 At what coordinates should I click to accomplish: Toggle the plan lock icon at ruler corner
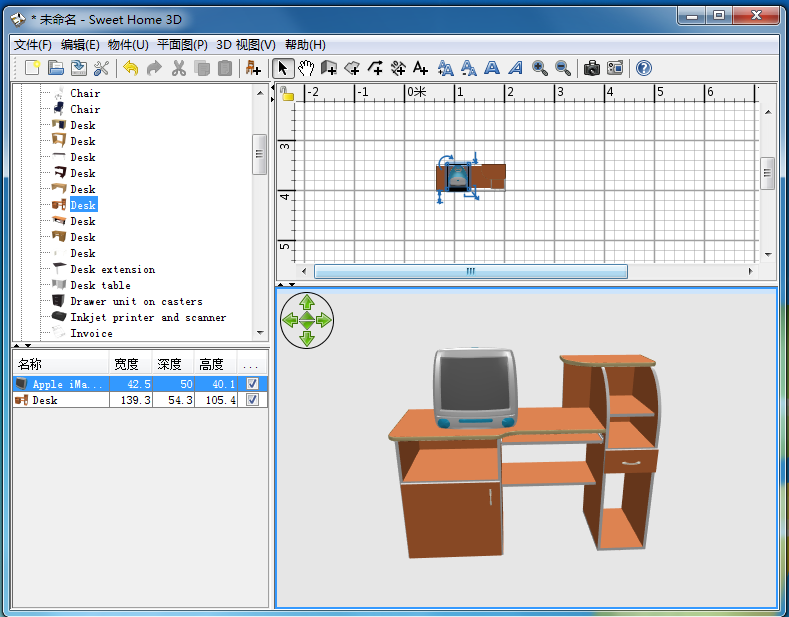tap(287, 93)
